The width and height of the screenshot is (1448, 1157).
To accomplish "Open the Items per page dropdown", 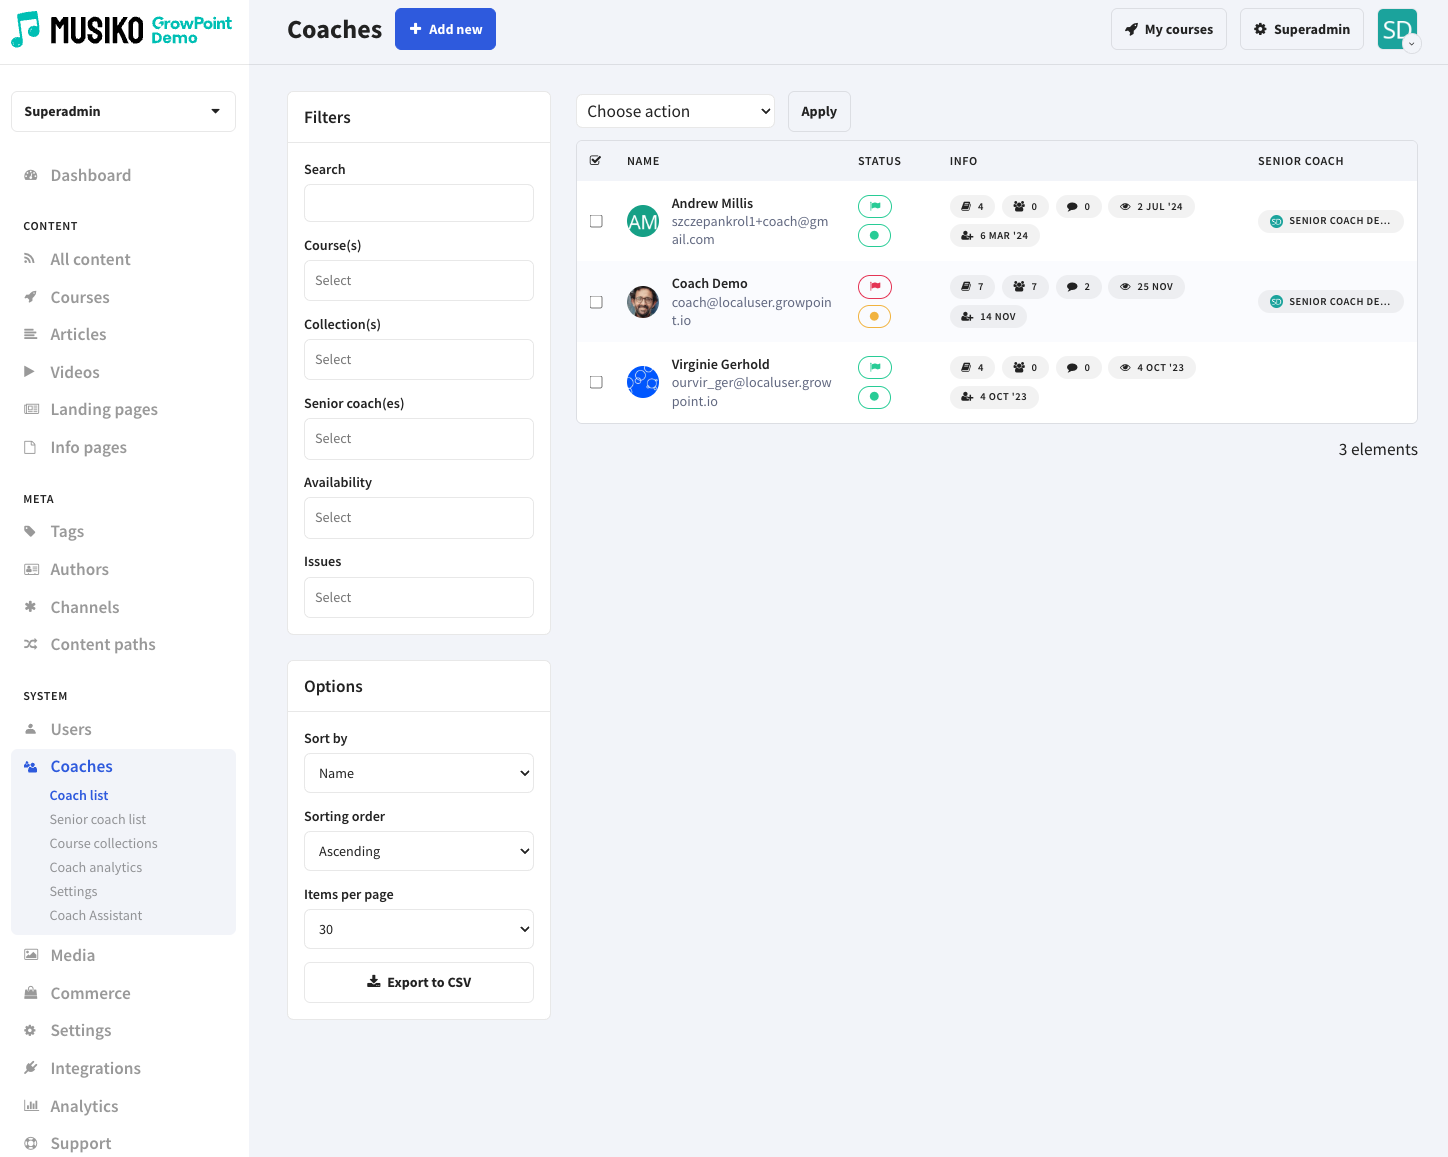I will click(x=418, y=929).
